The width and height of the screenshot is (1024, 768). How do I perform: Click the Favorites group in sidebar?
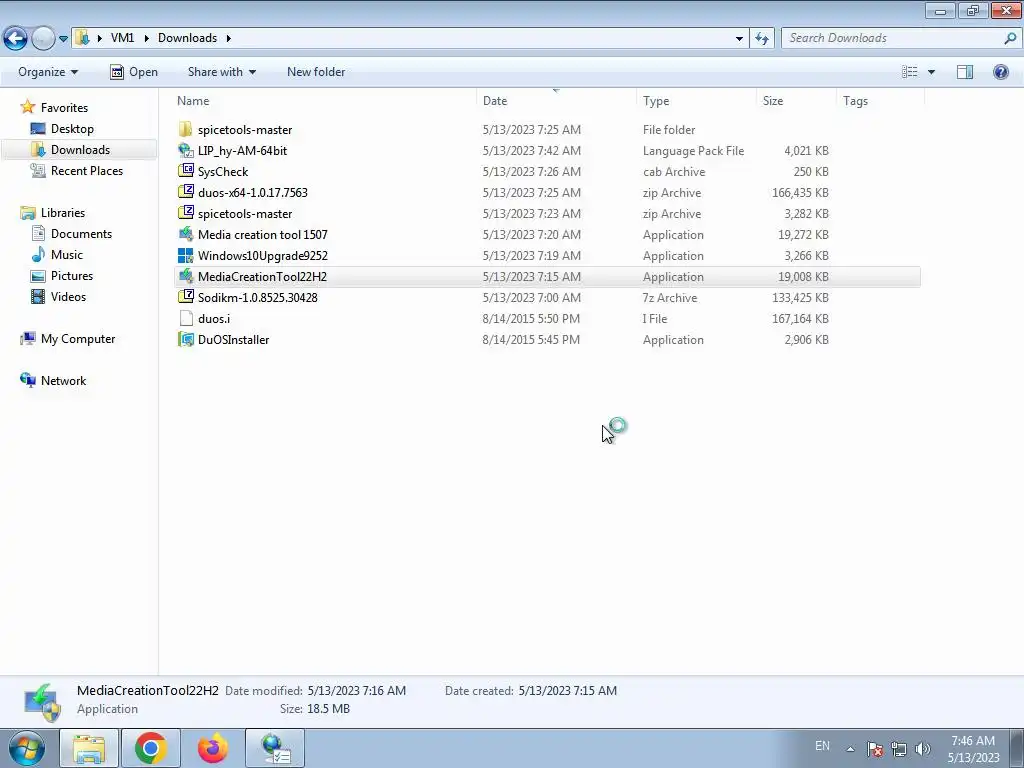(x=54, y=107)
